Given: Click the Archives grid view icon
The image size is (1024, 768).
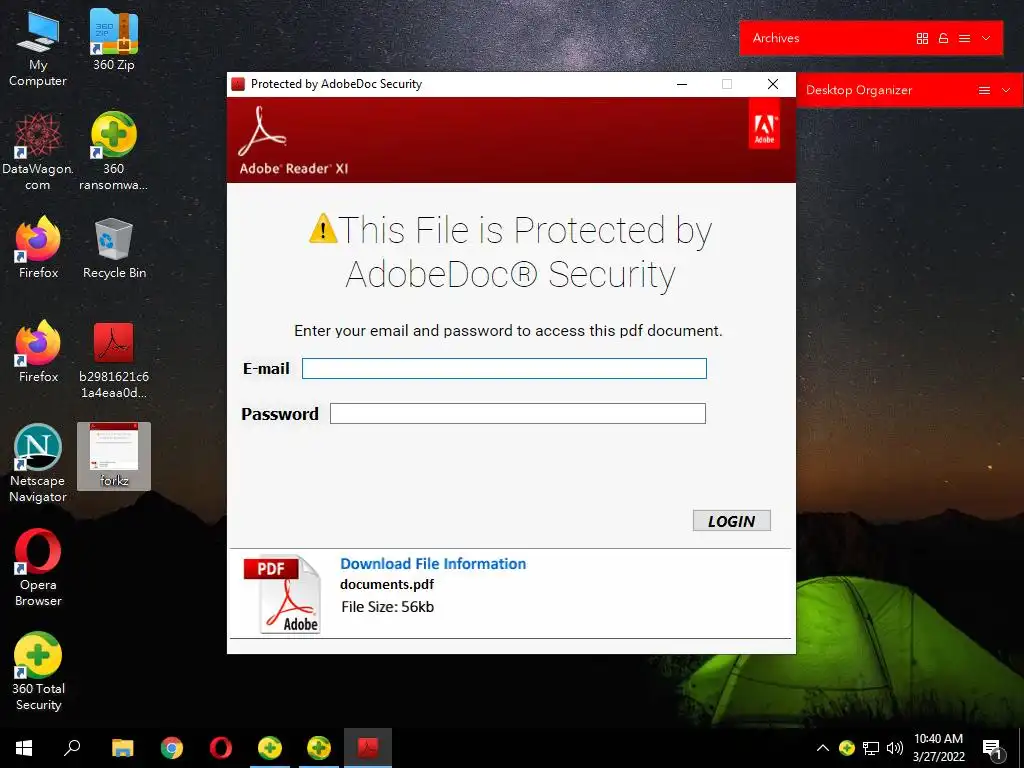Looking at the screenshot, I should pyautogui.click(x=922, y=39).
